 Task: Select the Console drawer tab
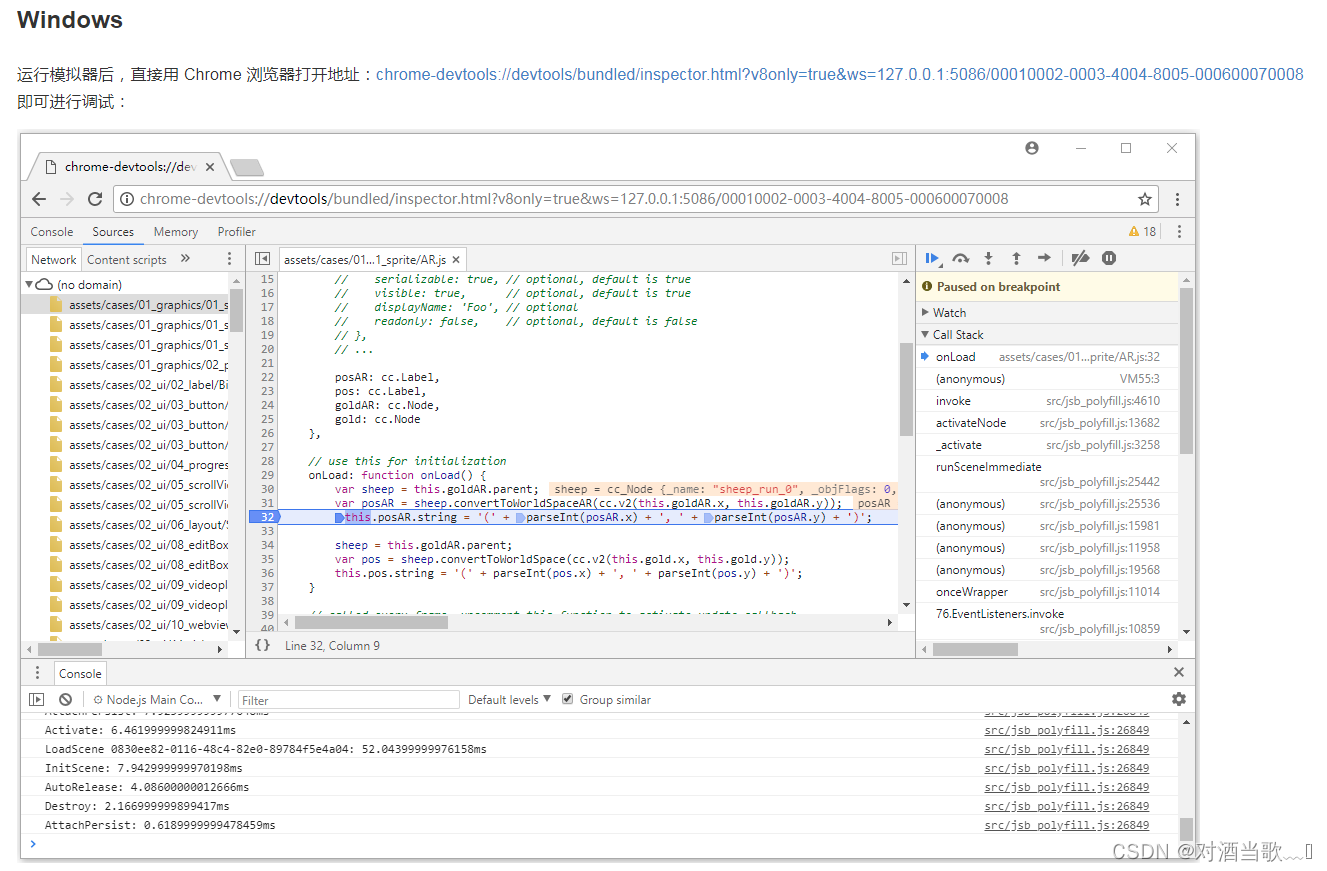(80, 674)
